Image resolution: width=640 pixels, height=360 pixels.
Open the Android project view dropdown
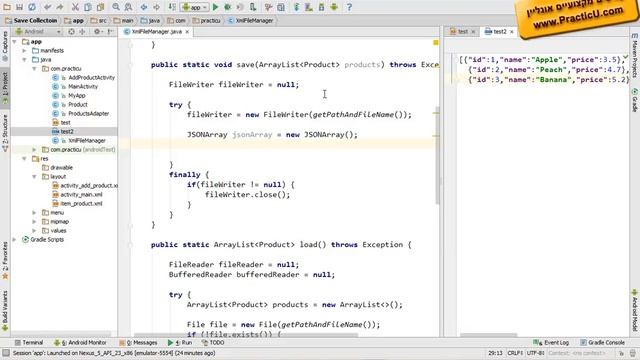click(38, 31)
